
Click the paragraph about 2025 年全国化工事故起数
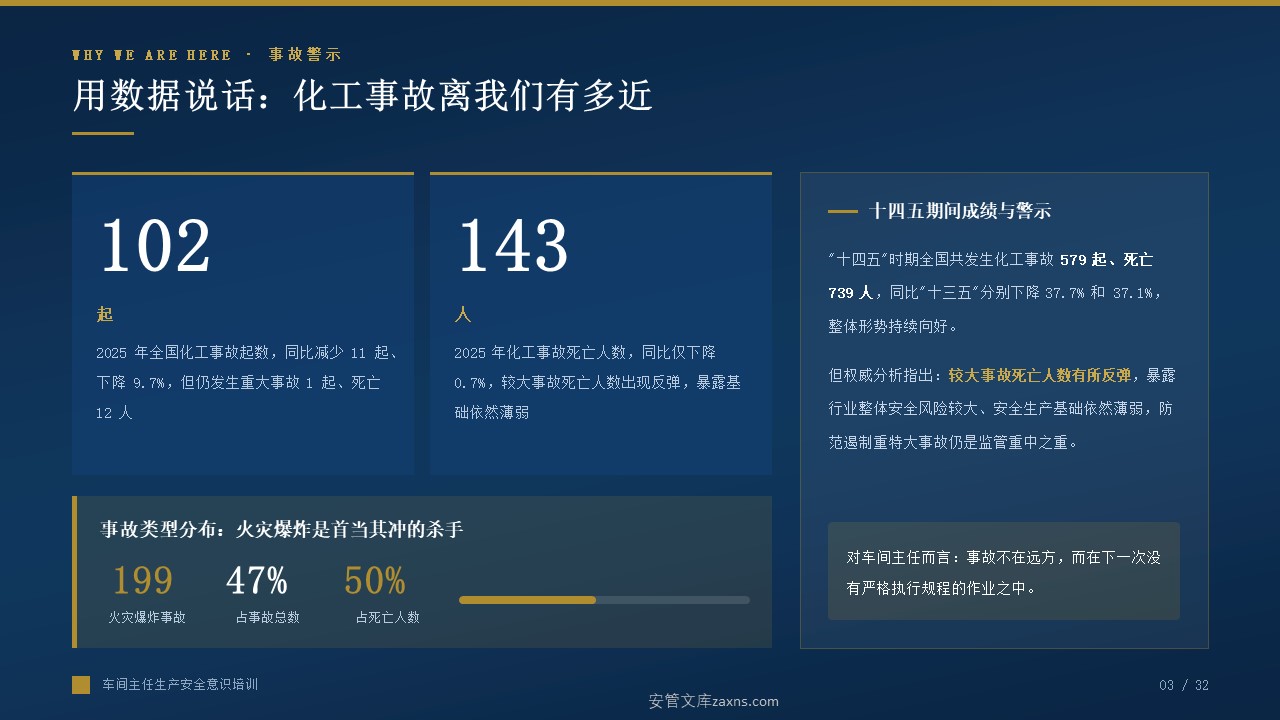(248, 382)
